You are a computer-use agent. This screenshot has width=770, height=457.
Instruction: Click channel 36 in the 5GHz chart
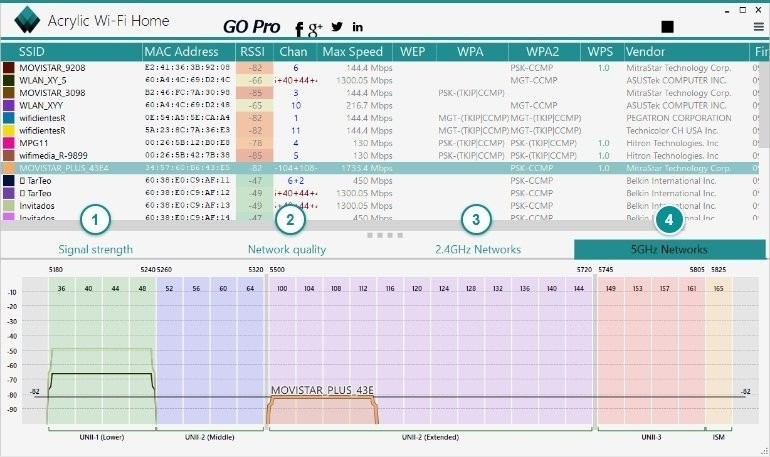(61, 289)
